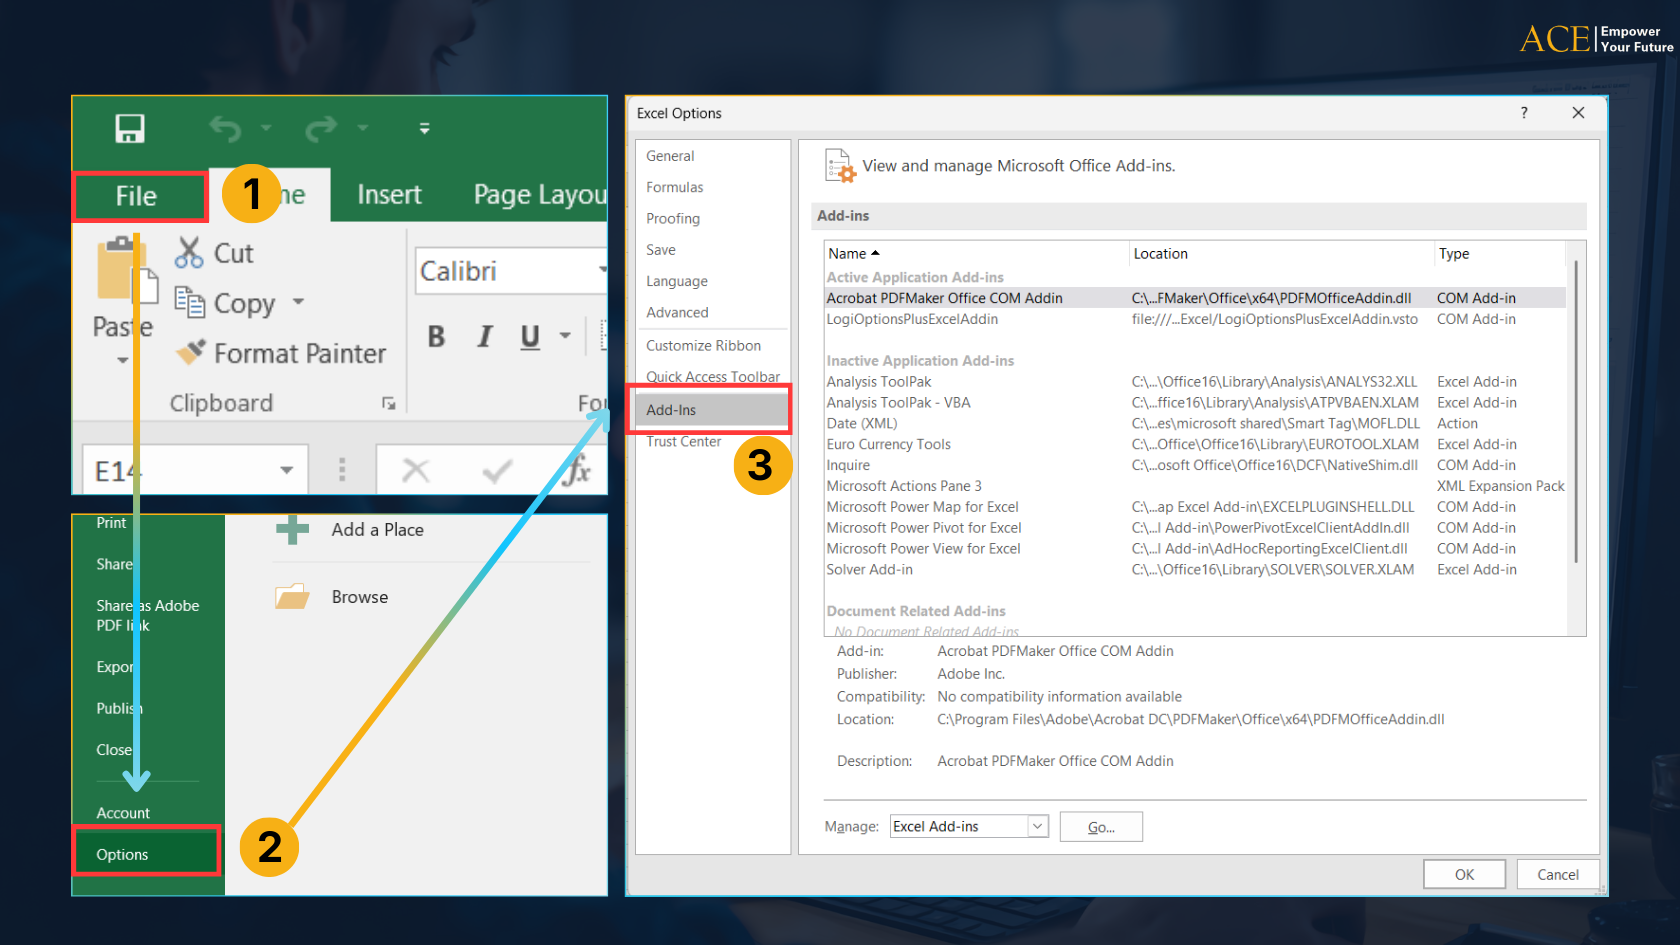The image size is (1680, 945).
Task: Select Add-Ins in the options sidebar
Action: point(671,410)
